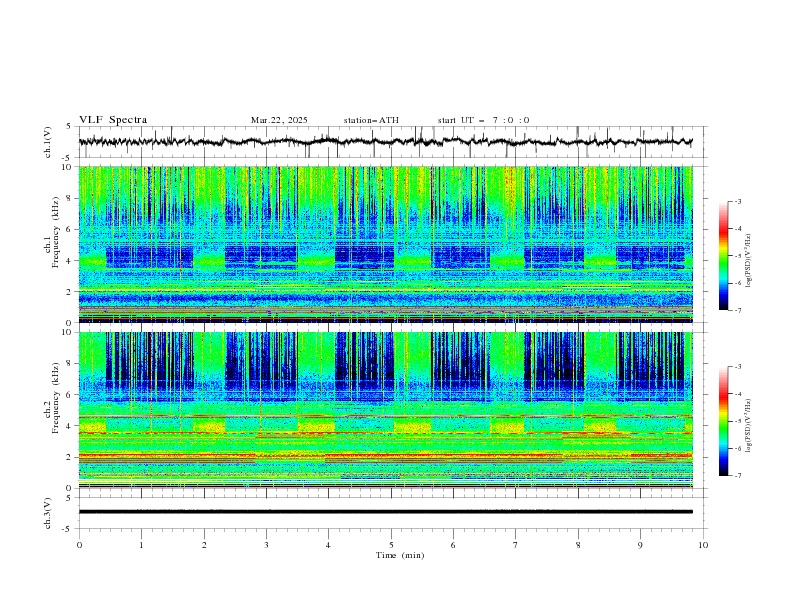Click the ch.1 colorbar "log(PSD)(V²/Hz)" label
The image size is (792, 612).
(x=749, y=261)
